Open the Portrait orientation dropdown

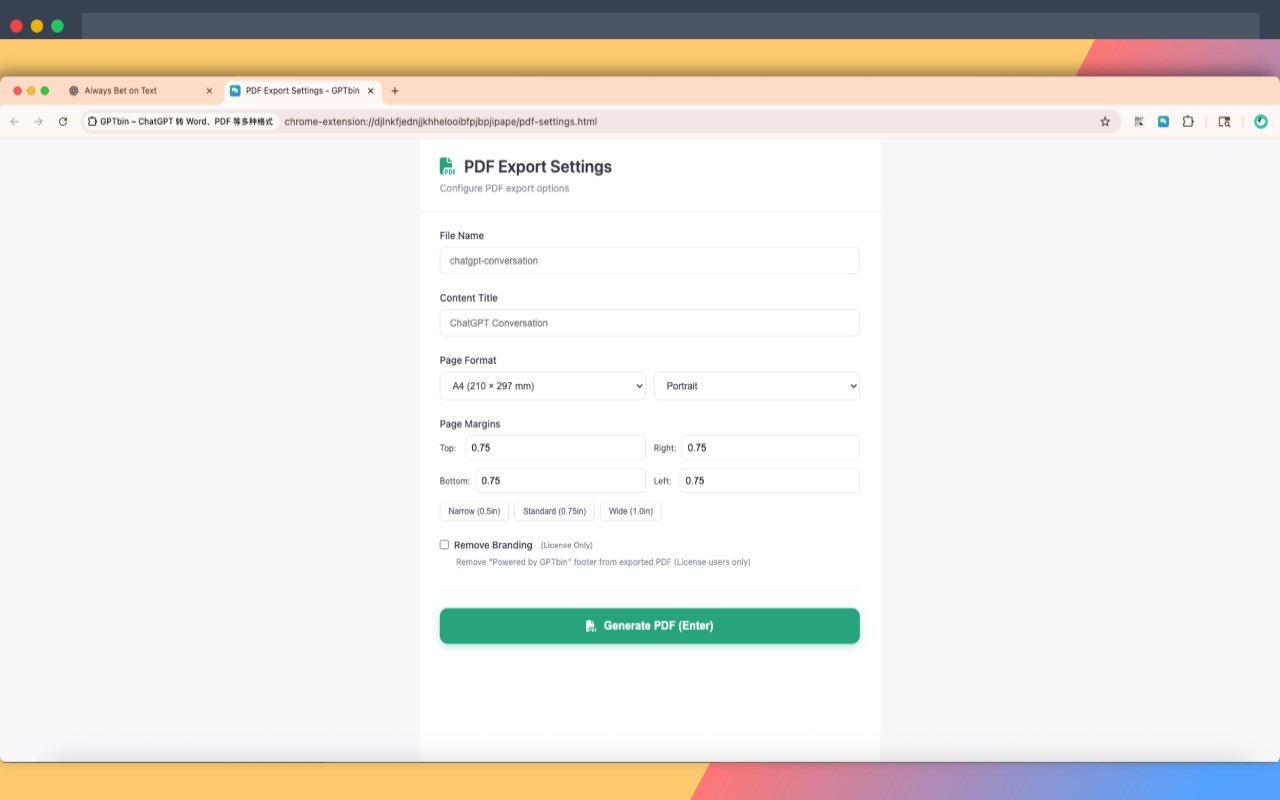757,386
